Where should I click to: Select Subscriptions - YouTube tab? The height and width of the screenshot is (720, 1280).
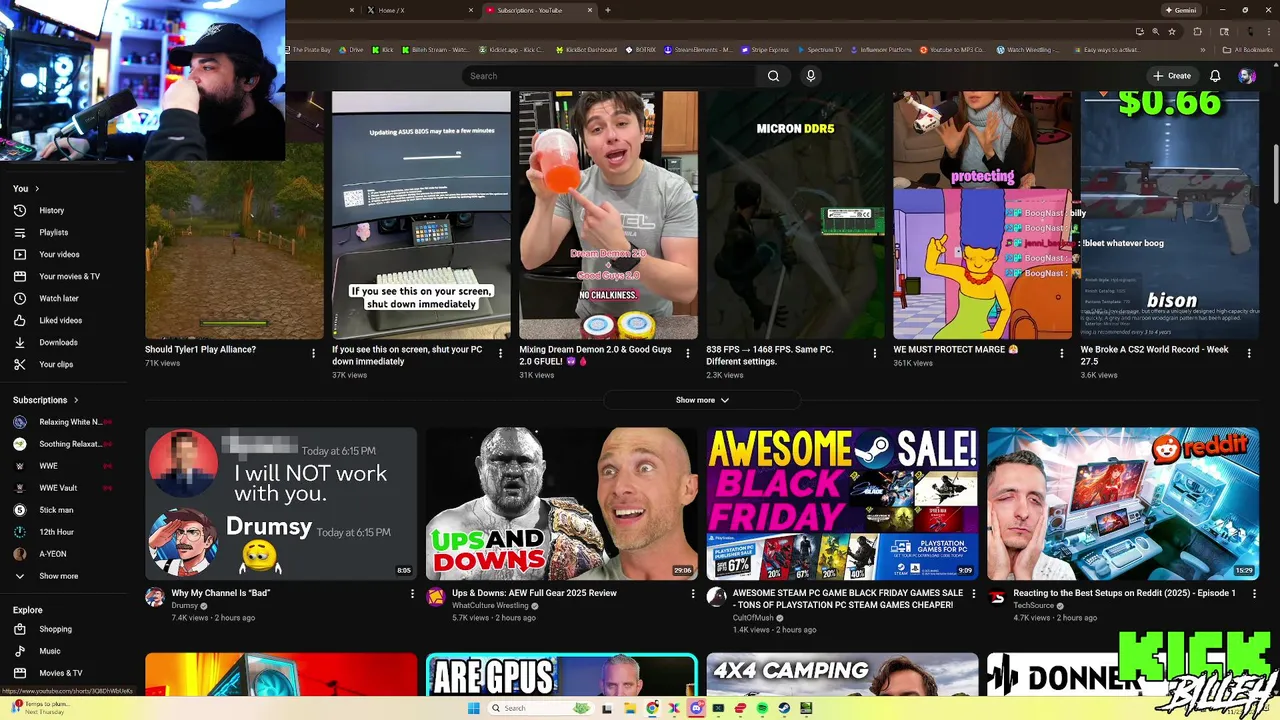click(538, 10)
